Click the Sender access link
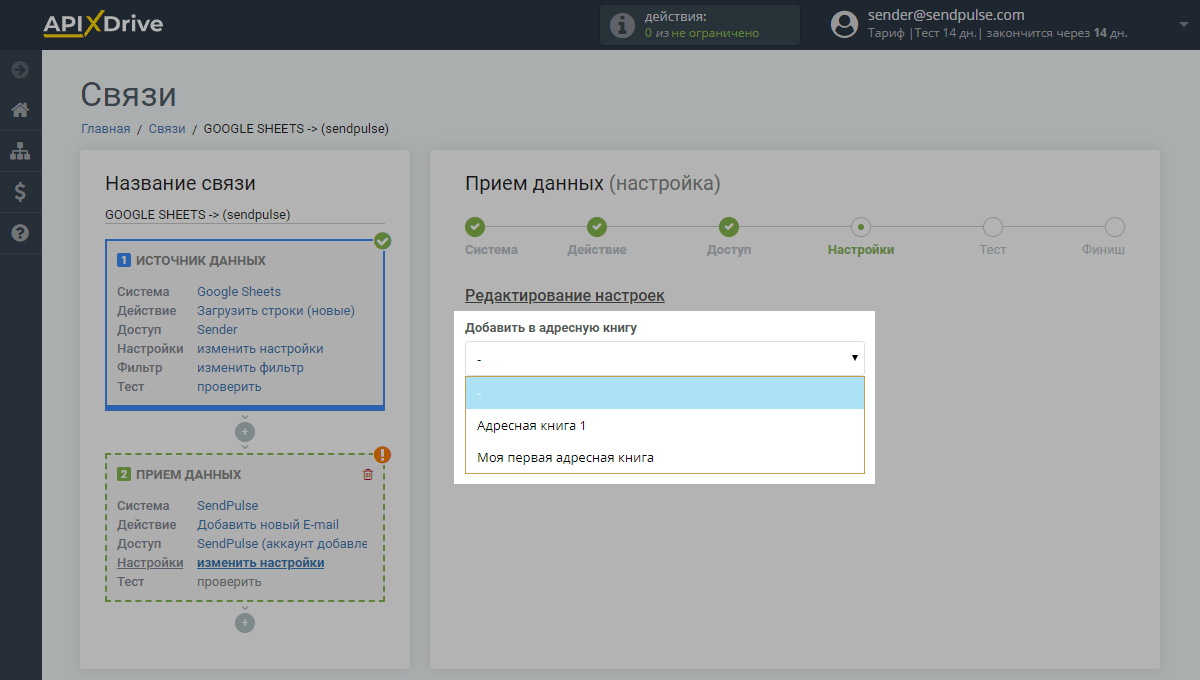 point(217,330)
